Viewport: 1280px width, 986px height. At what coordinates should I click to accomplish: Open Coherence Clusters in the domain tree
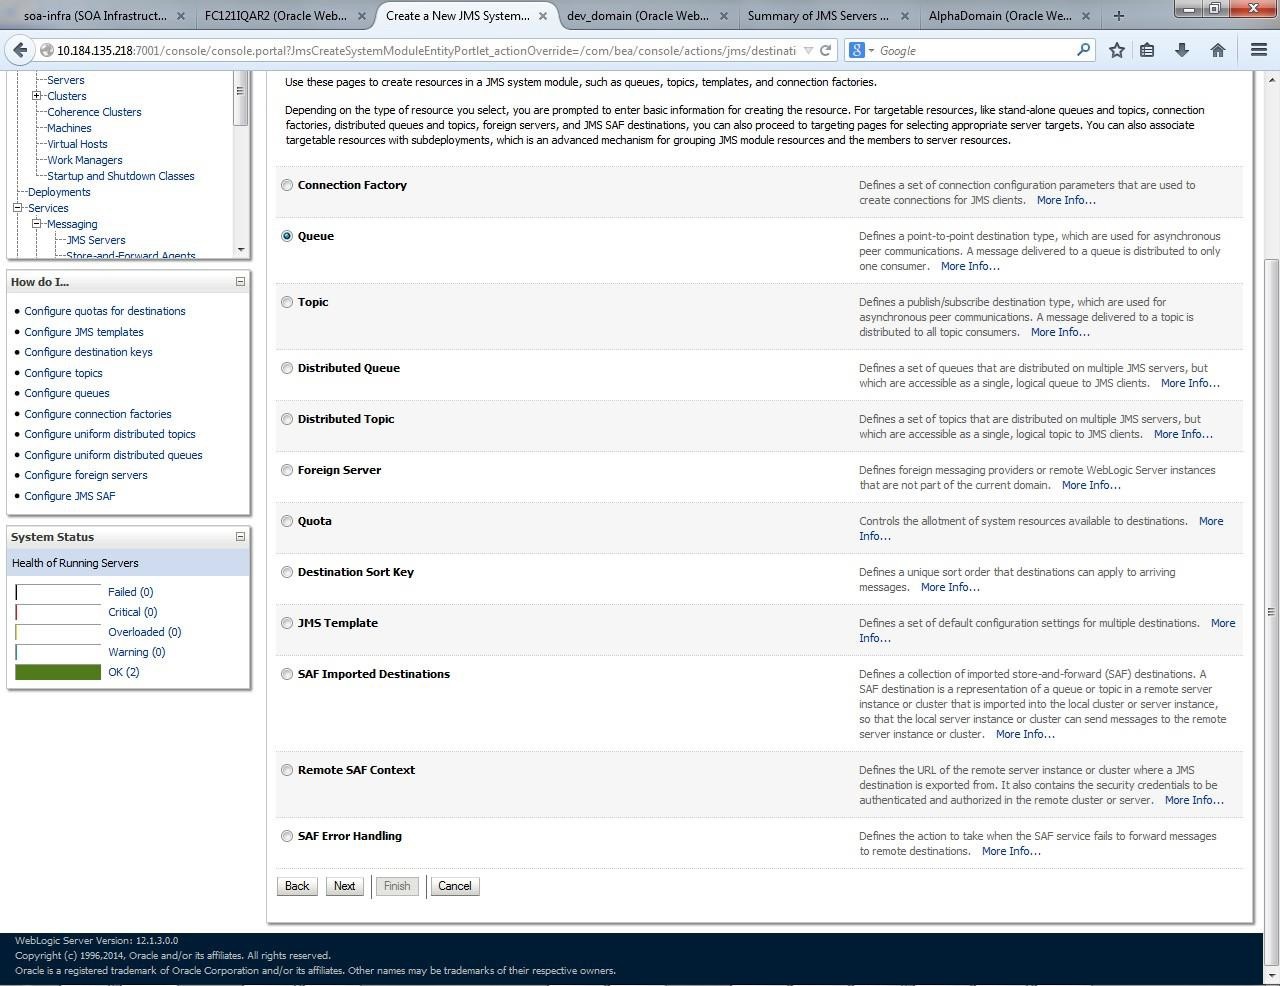point(94,112)
